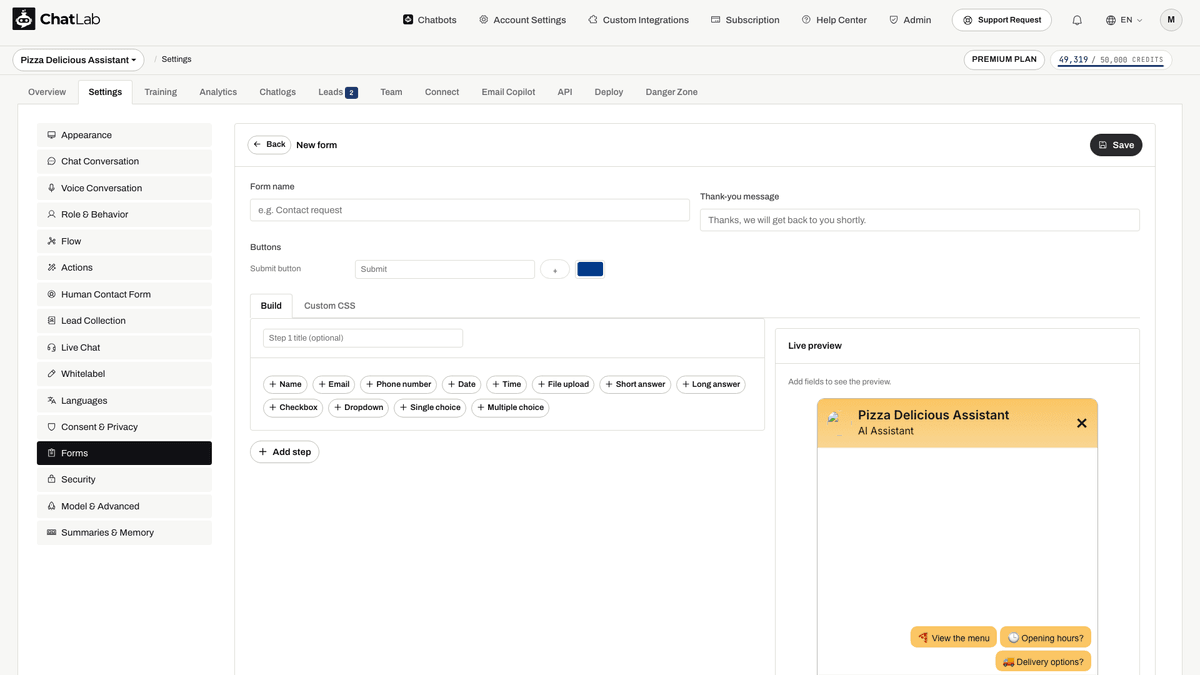
Task: Open Account Settings in top navigation
Action: 522,20
